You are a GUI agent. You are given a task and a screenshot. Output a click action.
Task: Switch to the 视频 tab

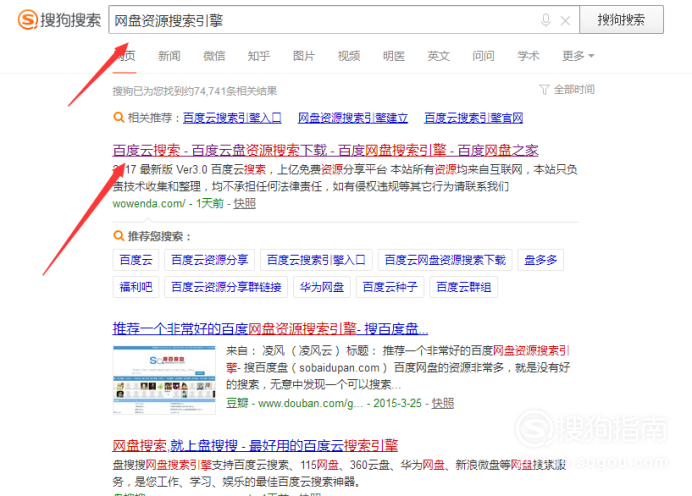coord(349,56)
